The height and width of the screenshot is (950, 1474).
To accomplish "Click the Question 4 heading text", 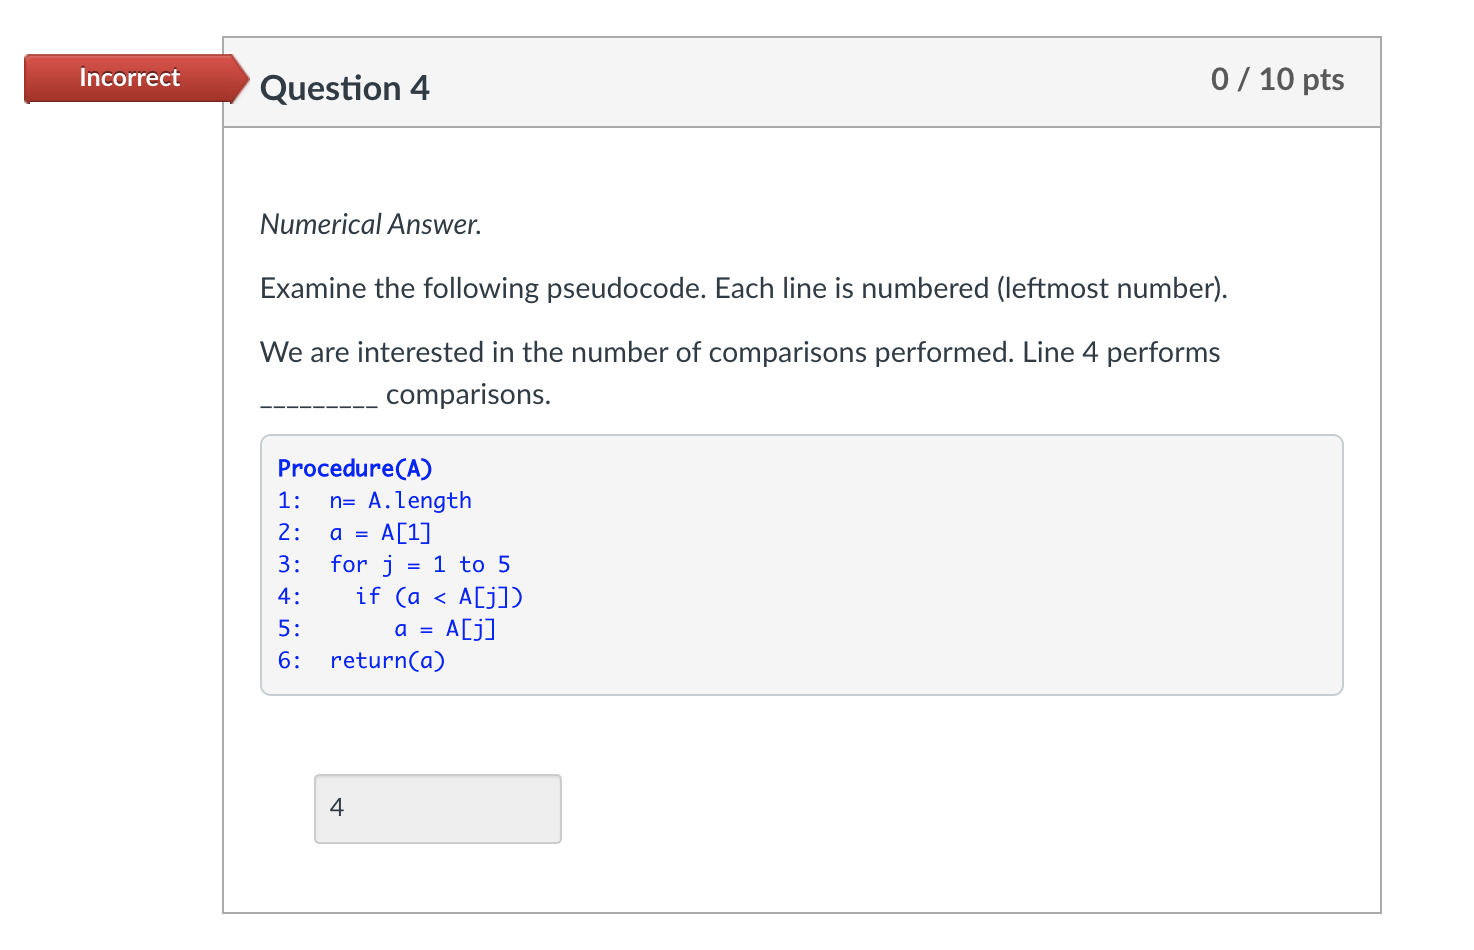I will [x=344, y=88].
